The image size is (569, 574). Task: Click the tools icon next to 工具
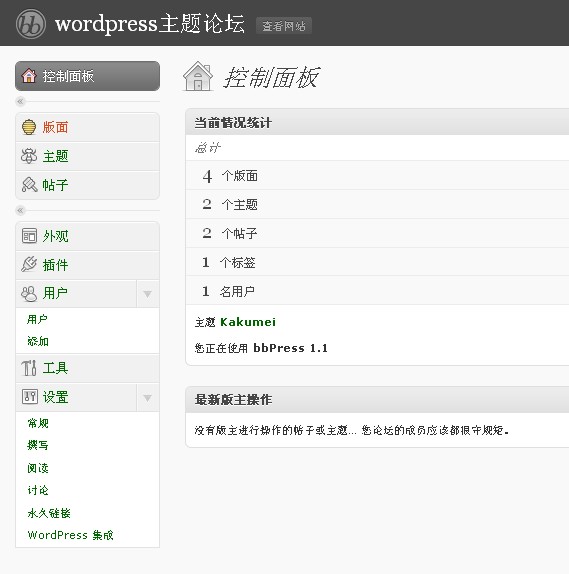coord(29,368)
